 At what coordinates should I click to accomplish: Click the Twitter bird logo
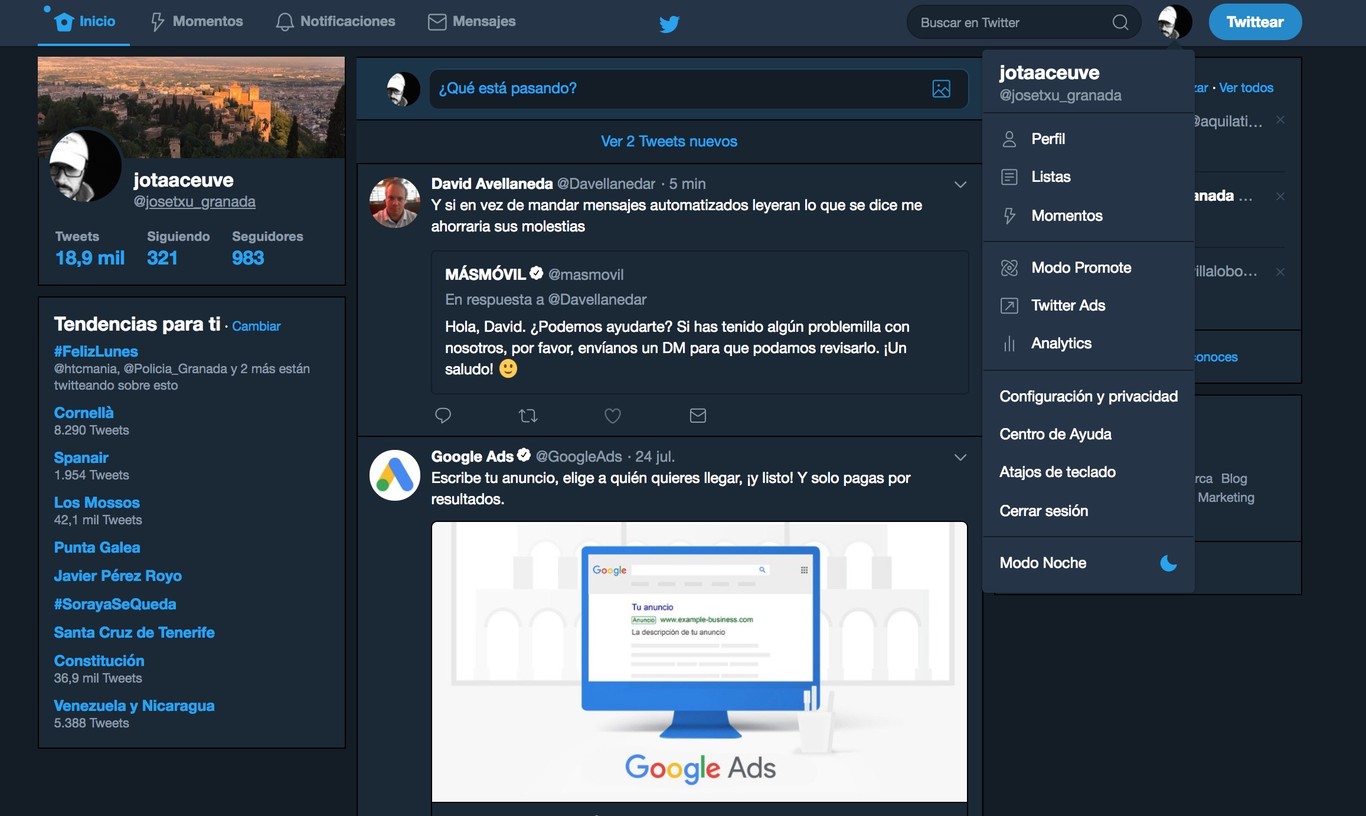pyautogui.click(x=668, y=24)
